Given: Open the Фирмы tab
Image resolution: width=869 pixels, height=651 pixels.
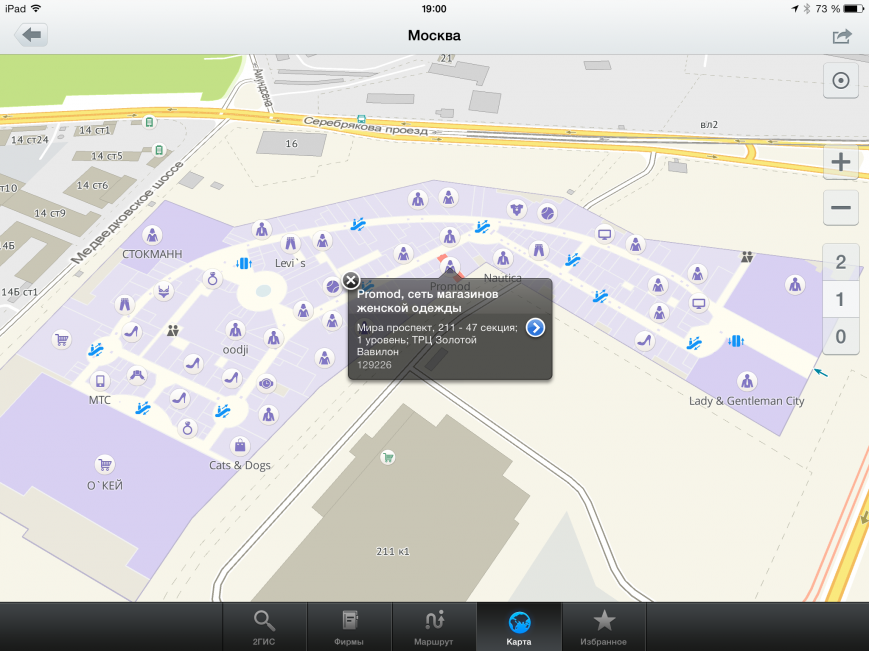Looking at the screenshot, I should [x=349, y=627].
